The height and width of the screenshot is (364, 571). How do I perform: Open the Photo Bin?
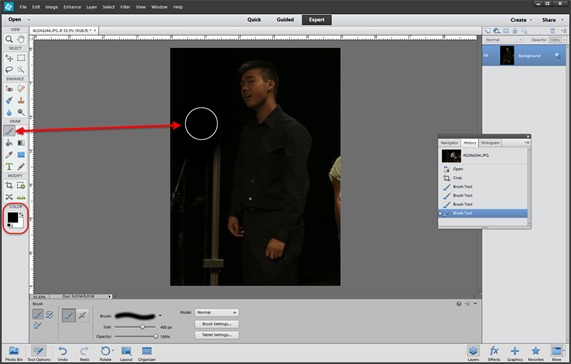pos(14,353)
